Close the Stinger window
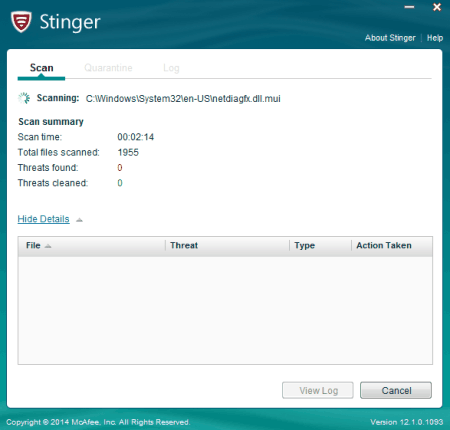The height and width of the screenshot is (430, 450). coord(437,7)
